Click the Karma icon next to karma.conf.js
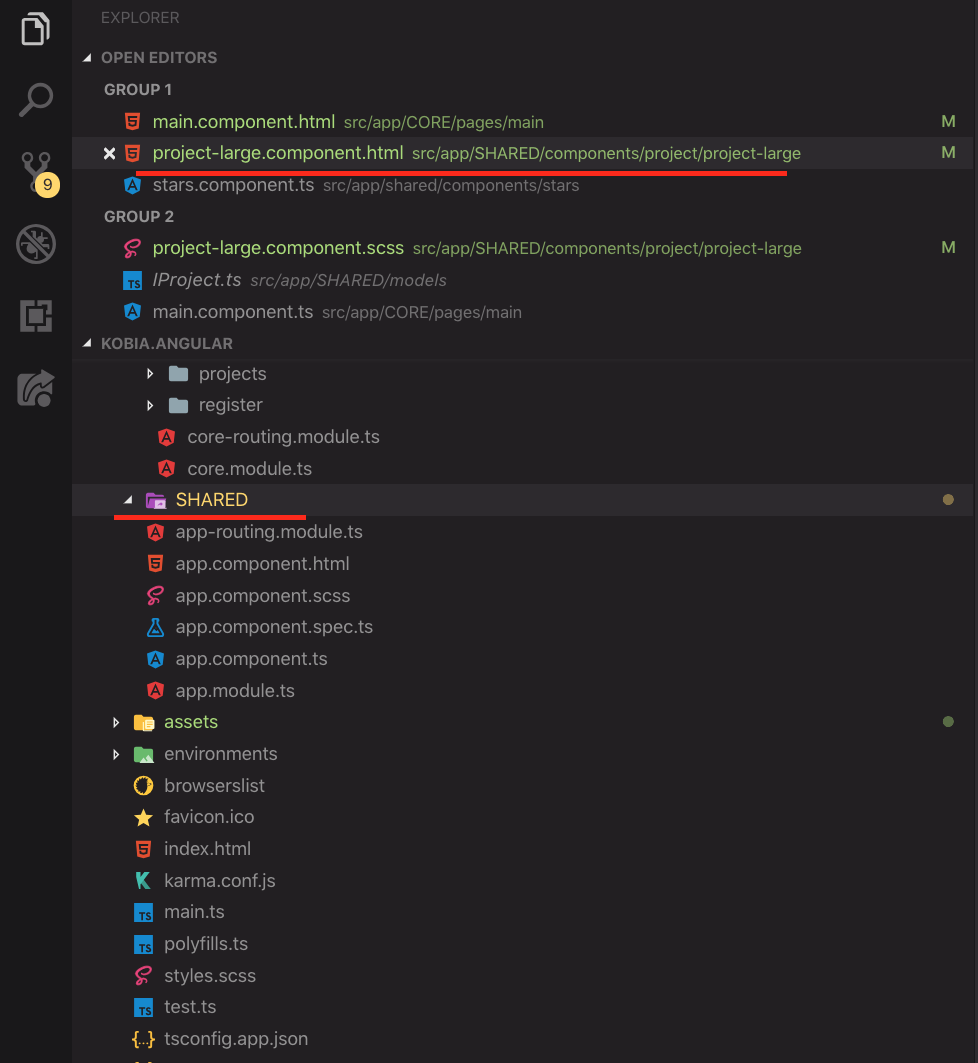 [x=143, y=880]
